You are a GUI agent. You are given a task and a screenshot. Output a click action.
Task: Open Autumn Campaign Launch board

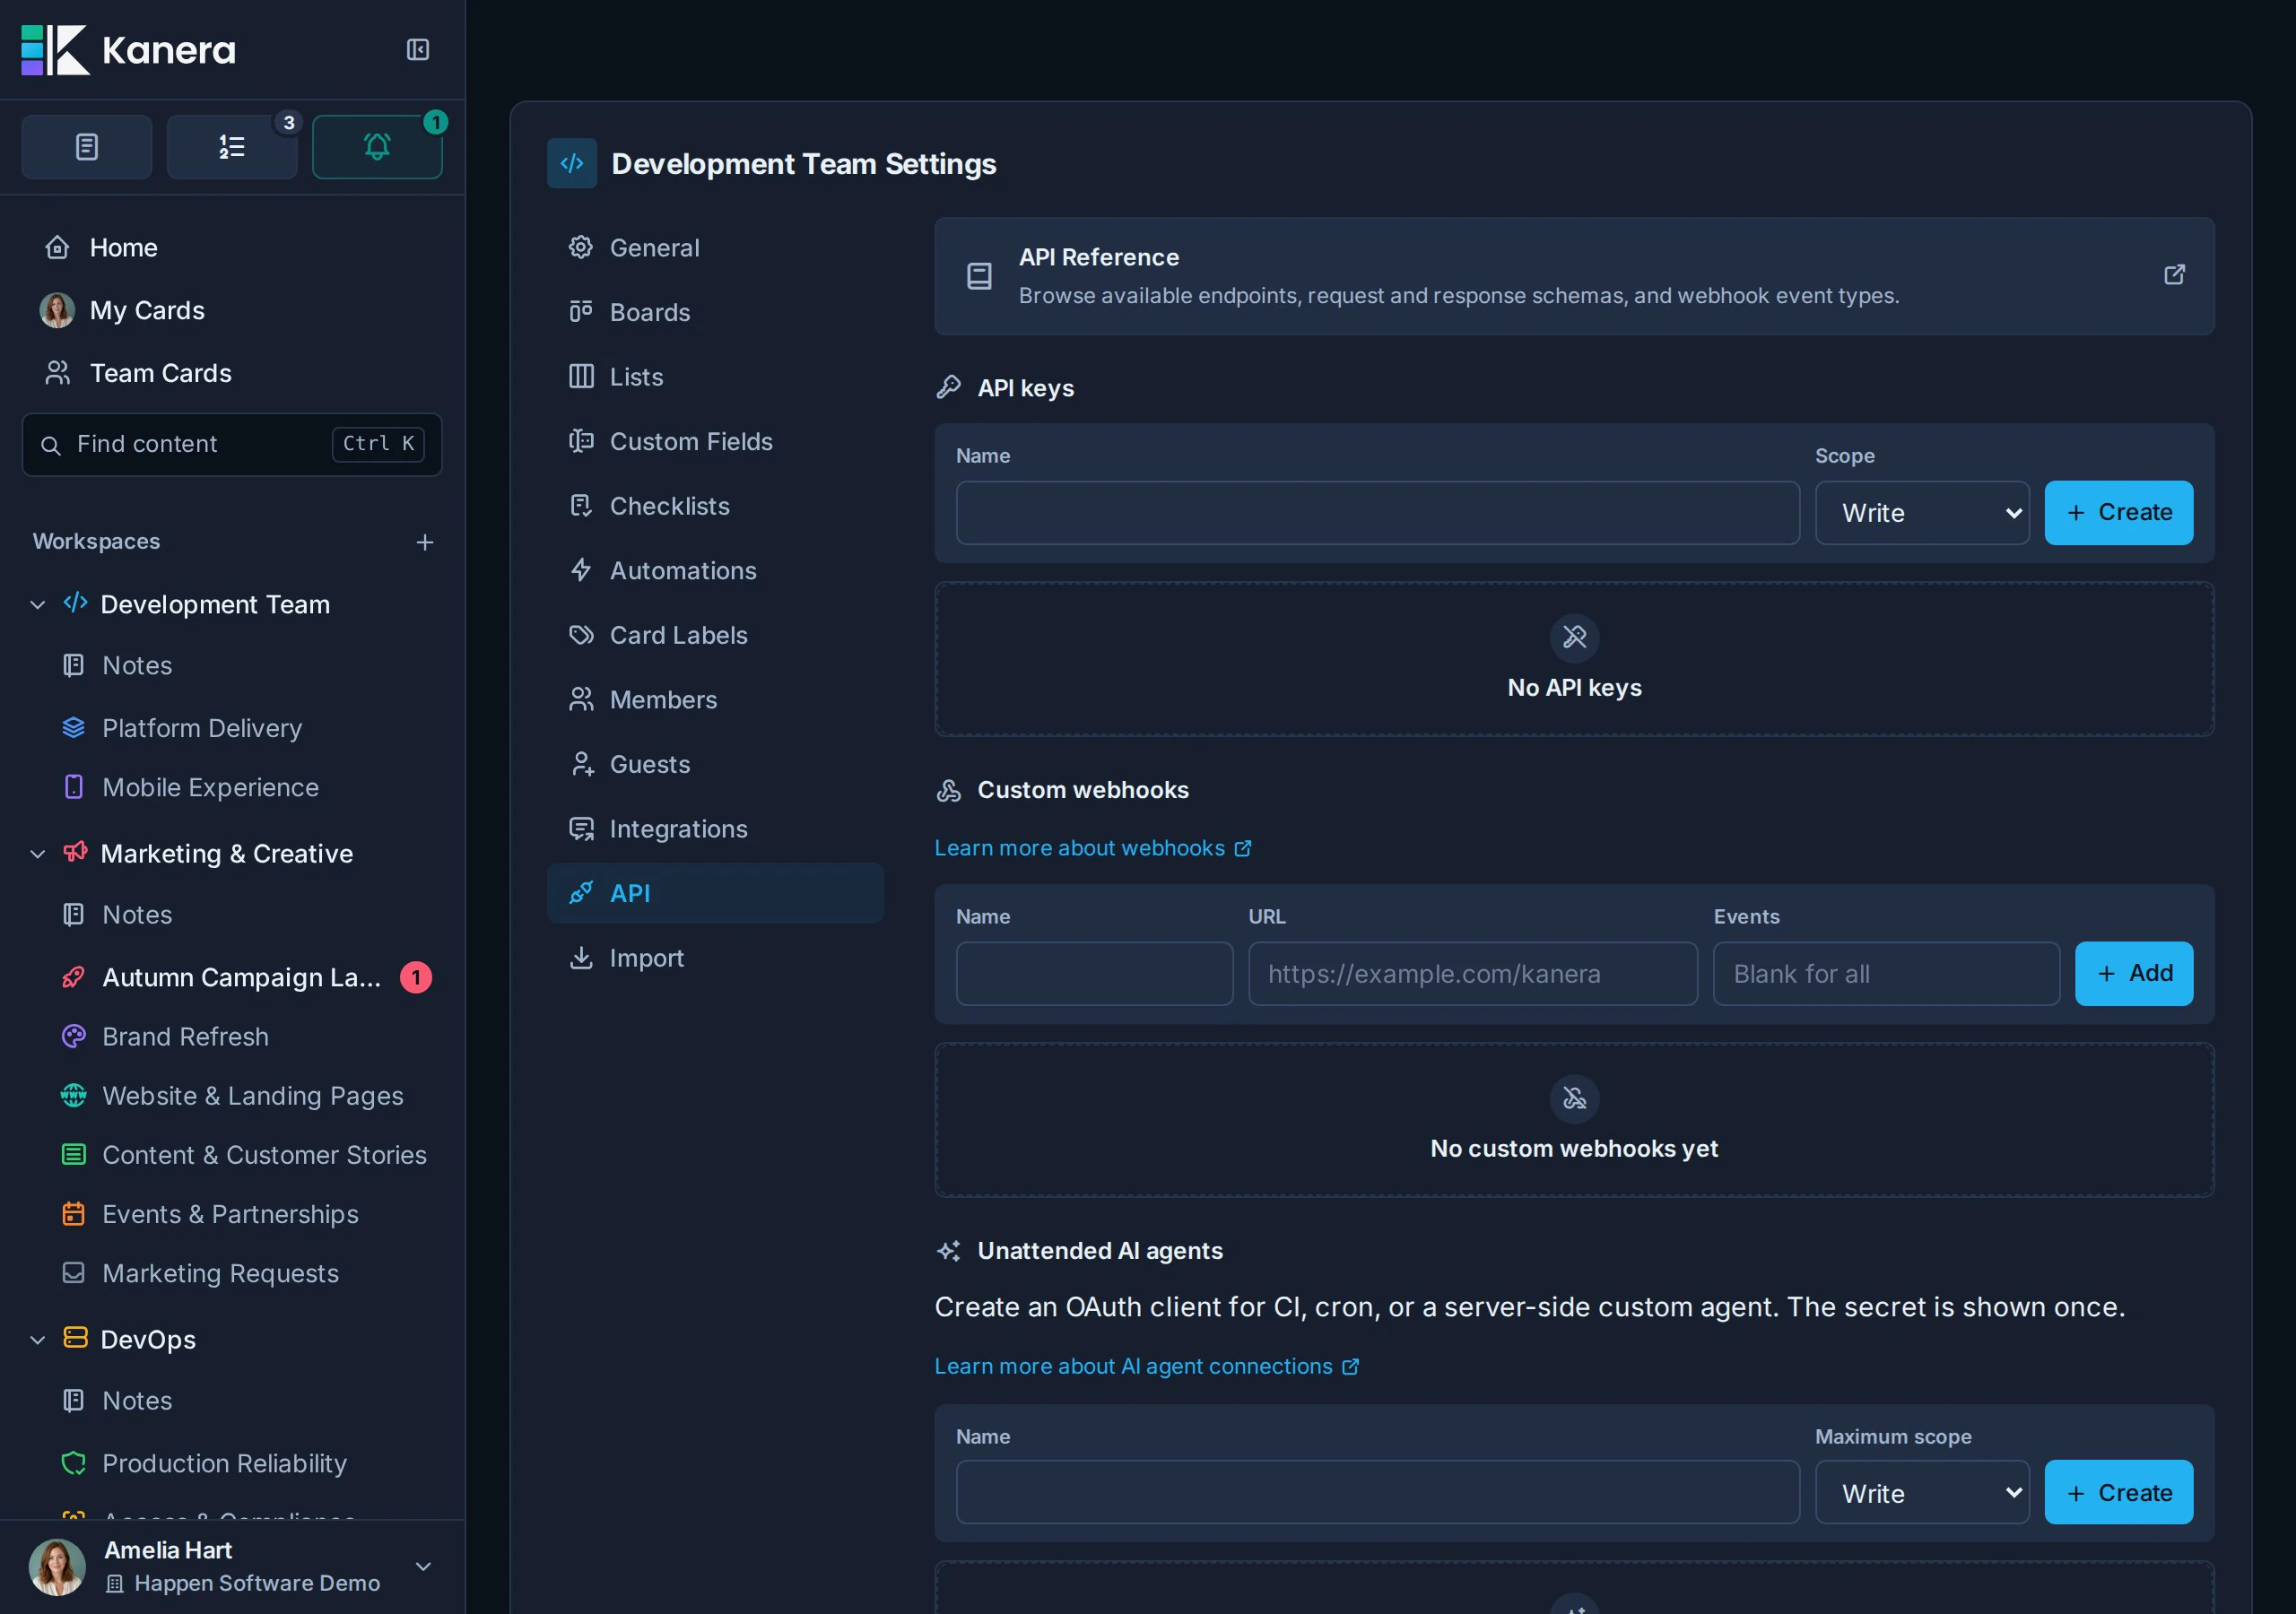click(241, 977)
